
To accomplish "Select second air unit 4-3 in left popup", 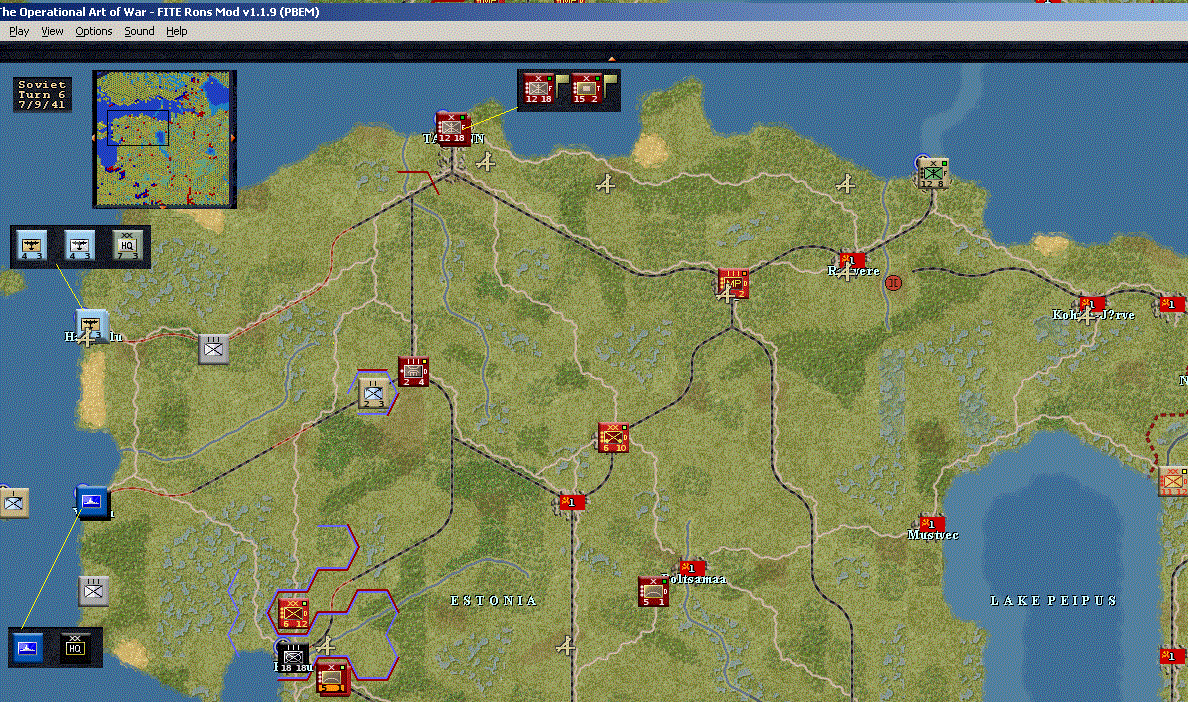I will (80, 245).
